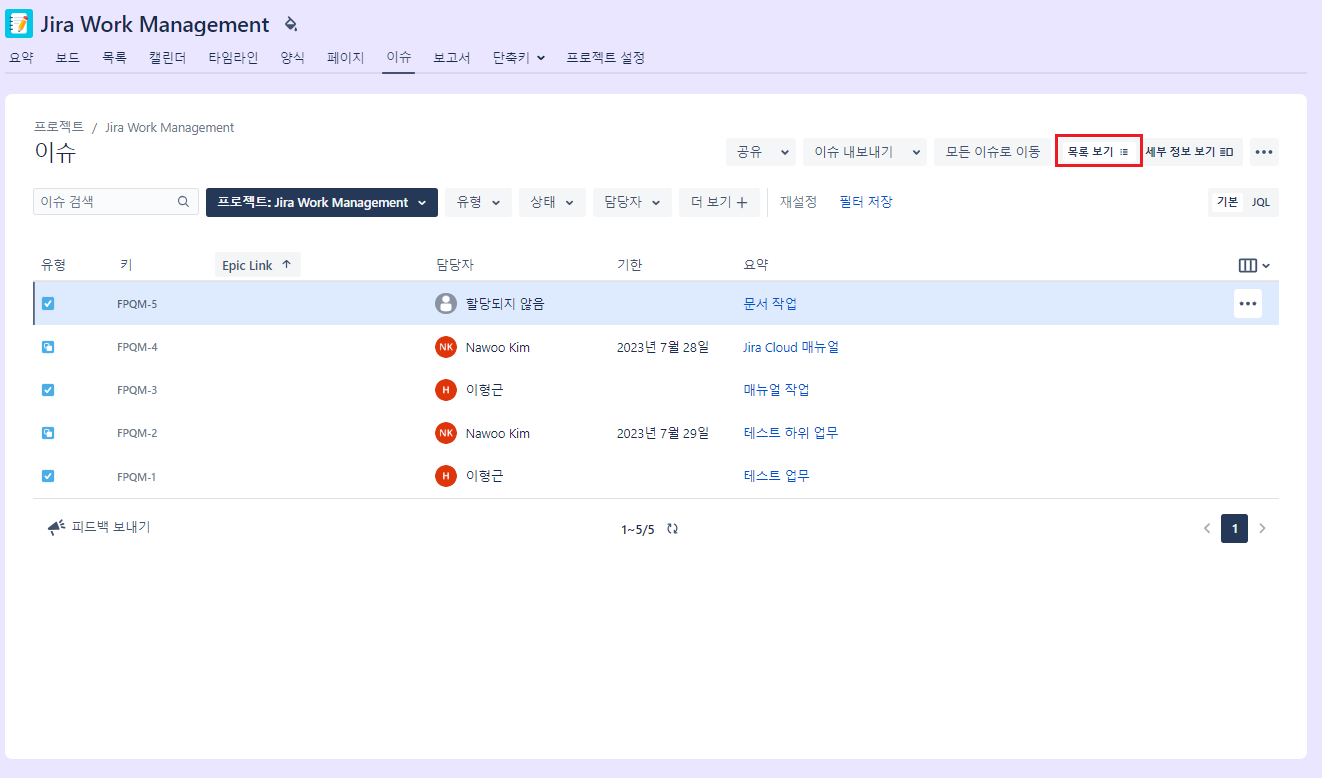Expand the 담당자 filter dropdown
This screenshot has height=778, width=1322.
[x=631, y=202]
